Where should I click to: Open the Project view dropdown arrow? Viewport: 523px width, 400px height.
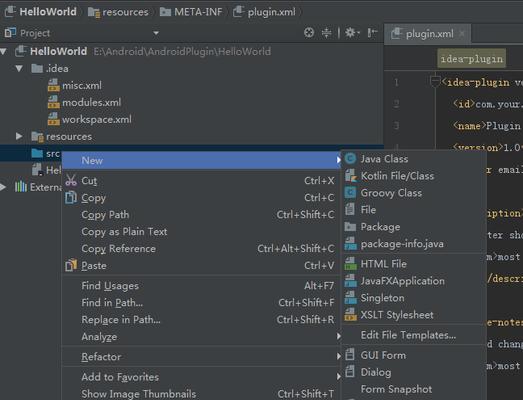pos(156,33)
